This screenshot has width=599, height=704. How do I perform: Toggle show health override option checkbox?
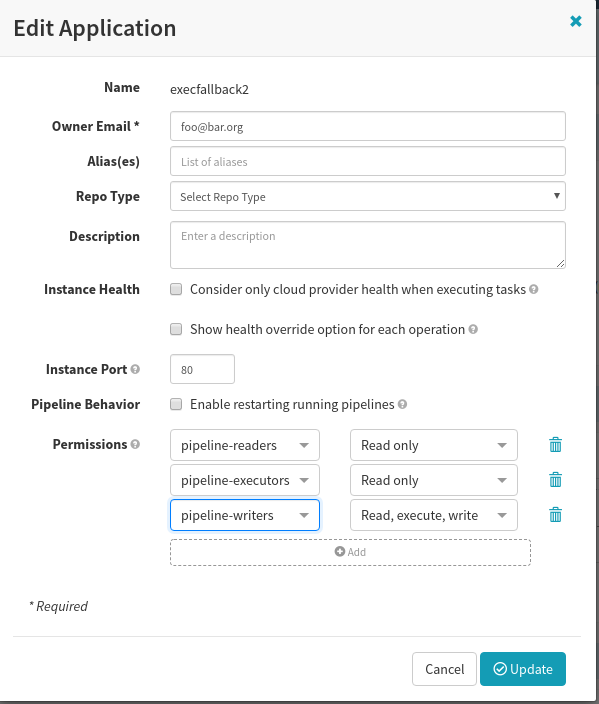[x=176, y=329]
